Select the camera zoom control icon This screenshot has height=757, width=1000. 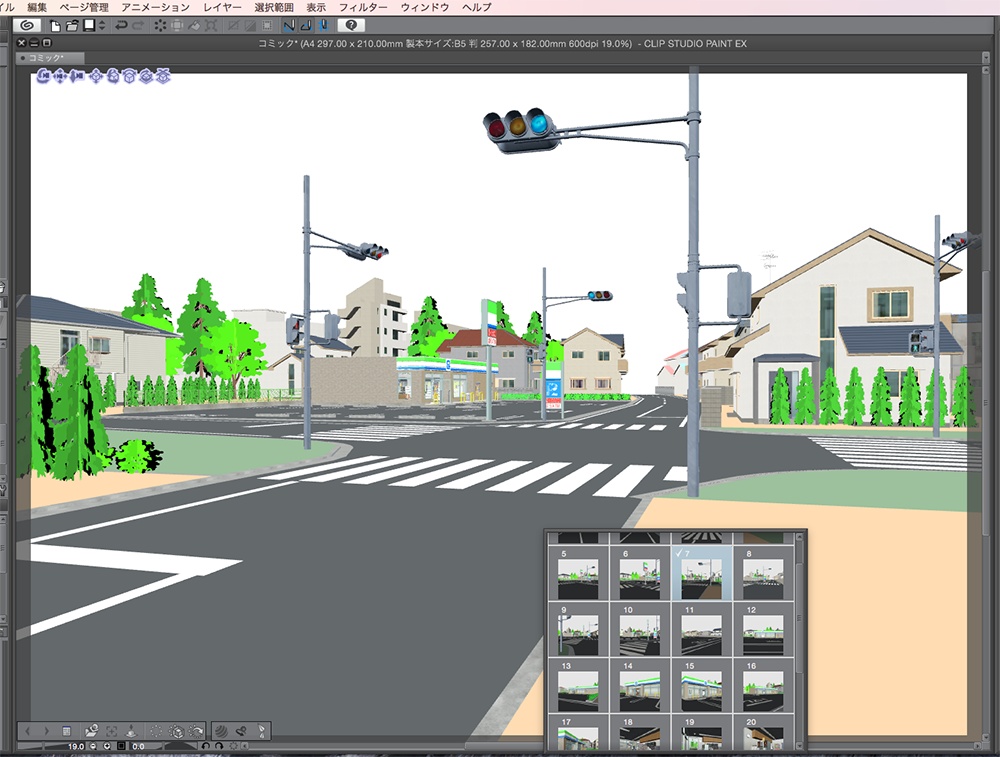[79, 76]
